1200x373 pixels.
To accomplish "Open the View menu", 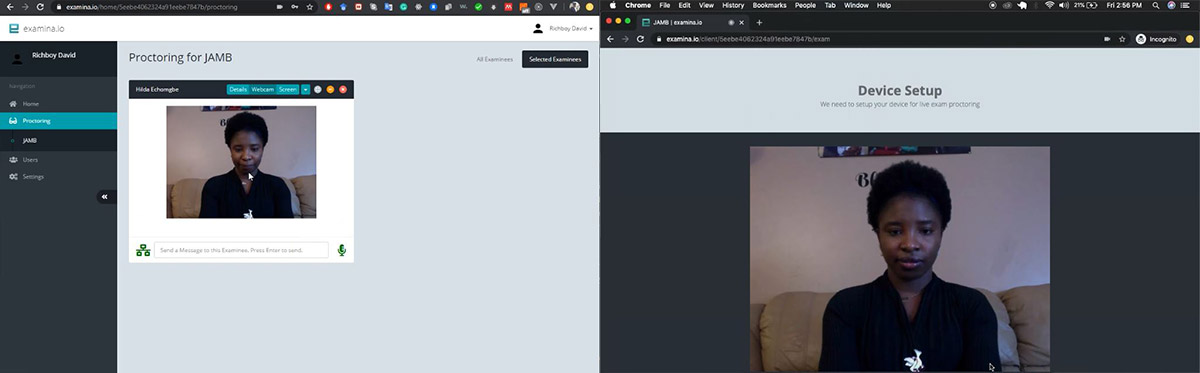I will [706, 5].
